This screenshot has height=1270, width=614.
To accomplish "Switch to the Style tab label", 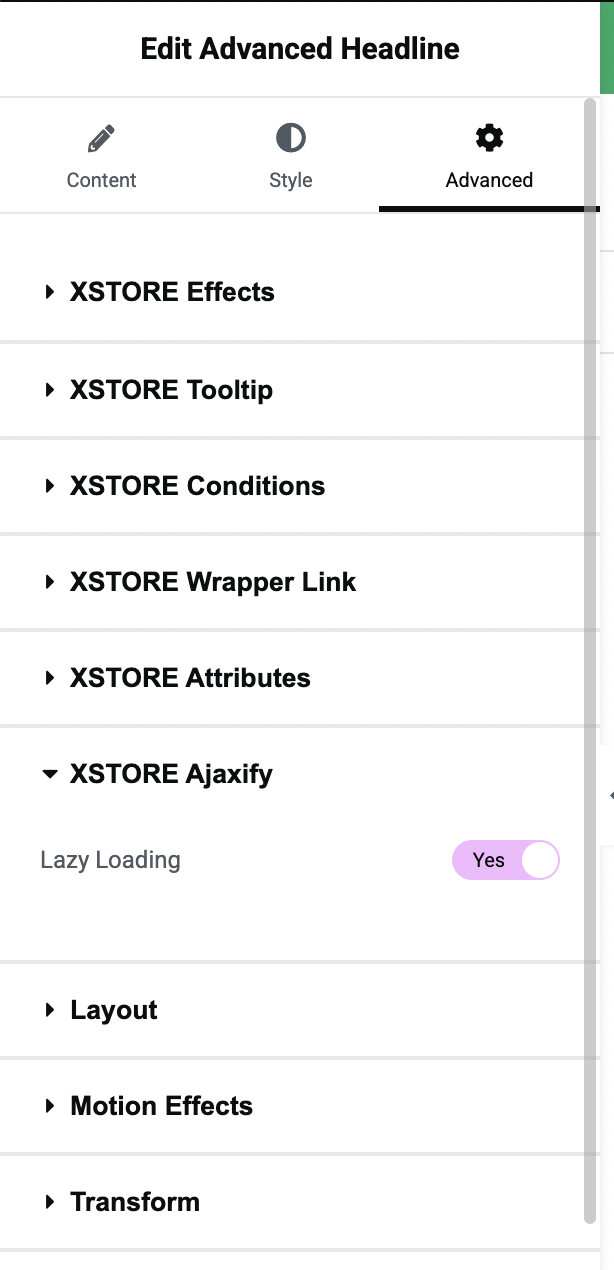I will point(291,180).
